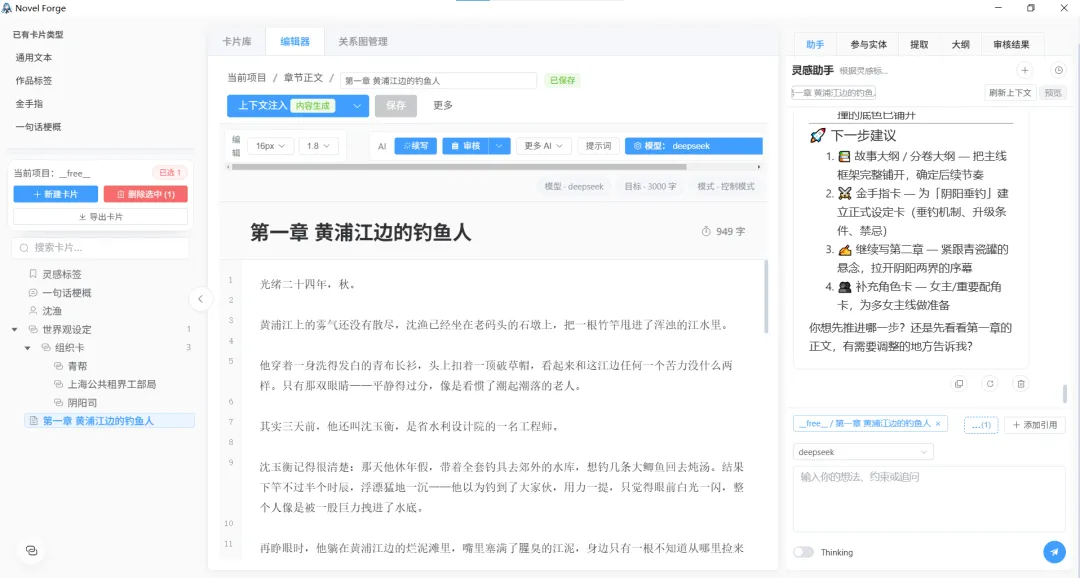Screen dimensions: 1080x578
Task: Click the 刷新上下文 button
Action: coord(1010,93)
